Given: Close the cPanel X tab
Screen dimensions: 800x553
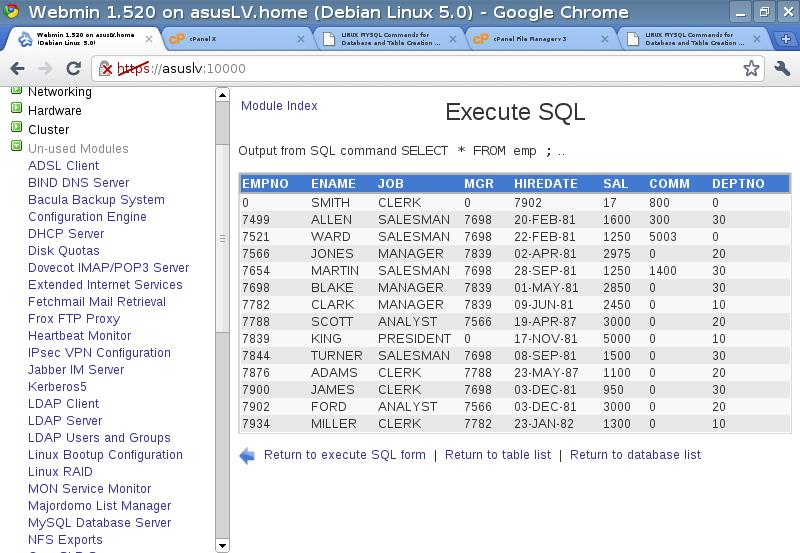Looking at the screenshot, I should pos(301,39).
